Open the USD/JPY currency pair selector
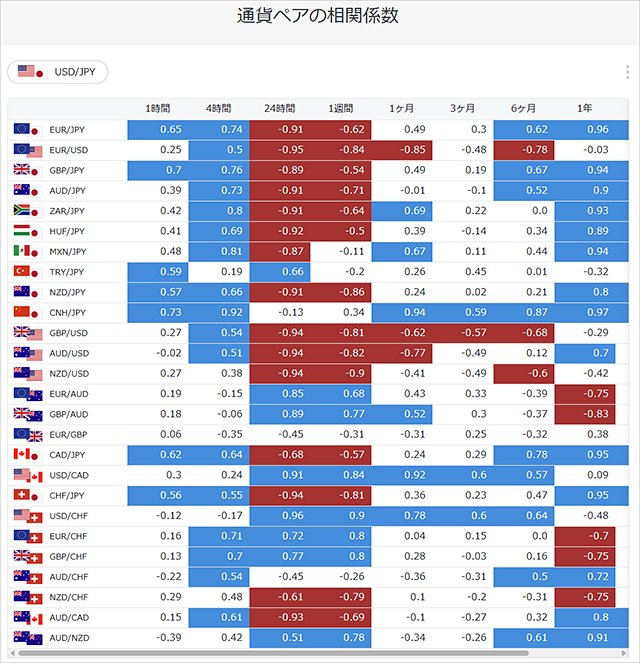Screen dimensions: 640x663 (x=57, y=72)
